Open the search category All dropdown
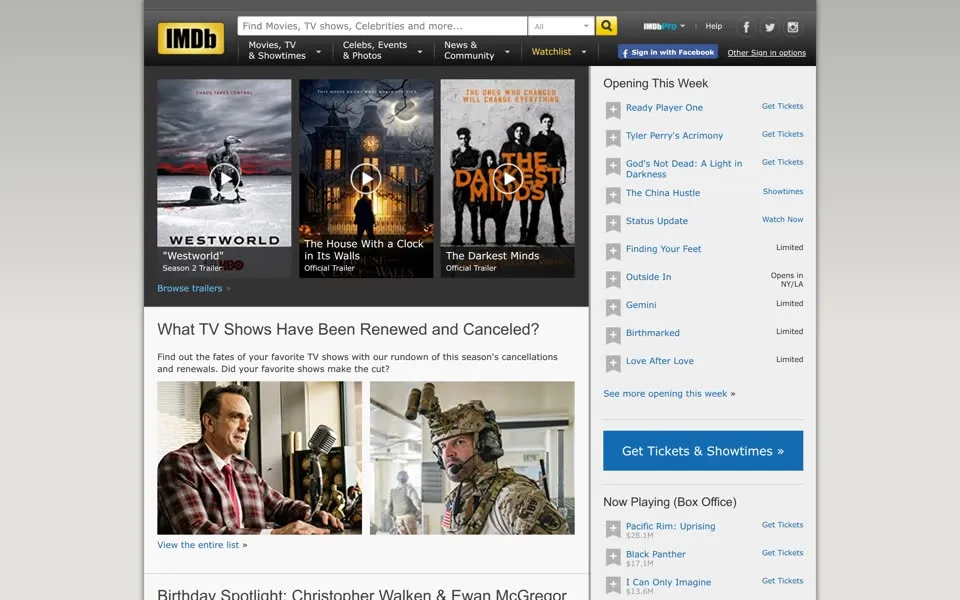 561,26
